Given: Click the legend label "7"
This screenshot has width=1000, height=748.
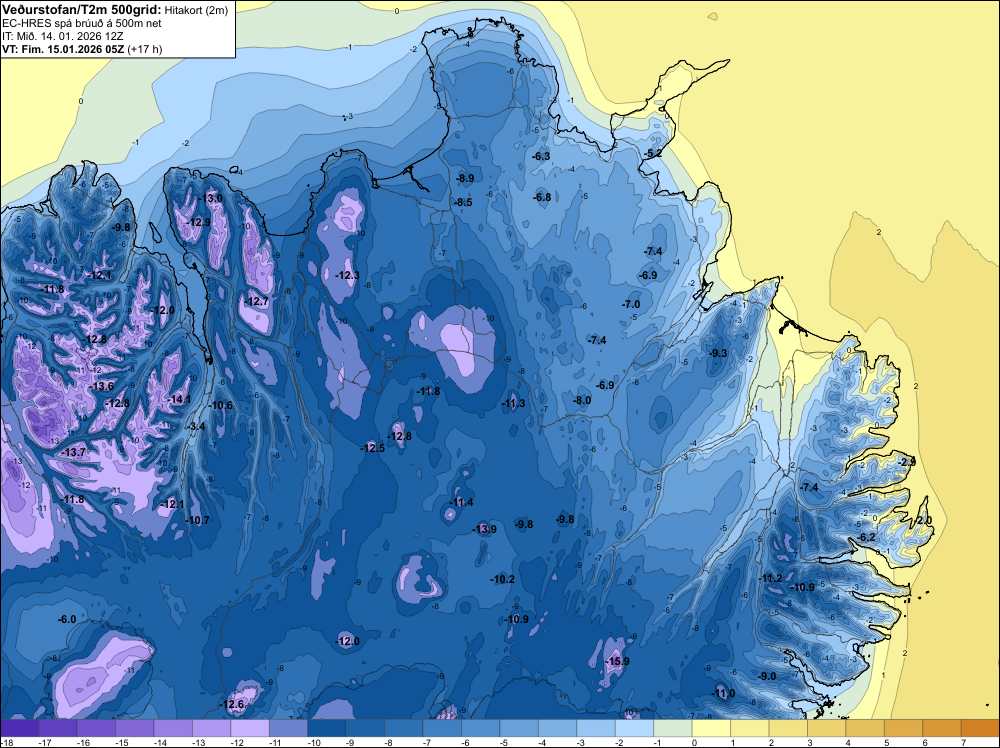Looking at the screenshot, I should tap(963, 742).
